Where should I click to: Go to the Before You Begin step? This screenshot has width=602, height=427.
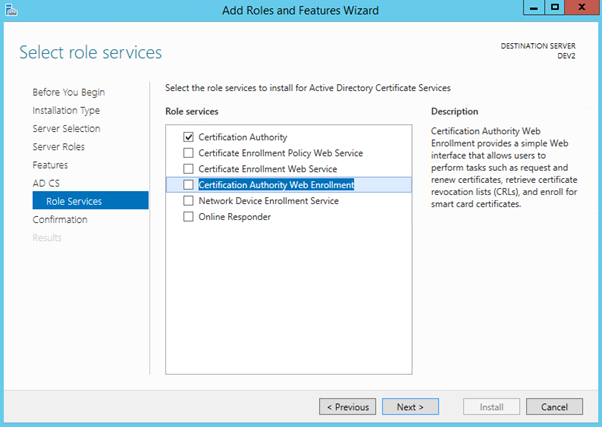pos(68,93)
